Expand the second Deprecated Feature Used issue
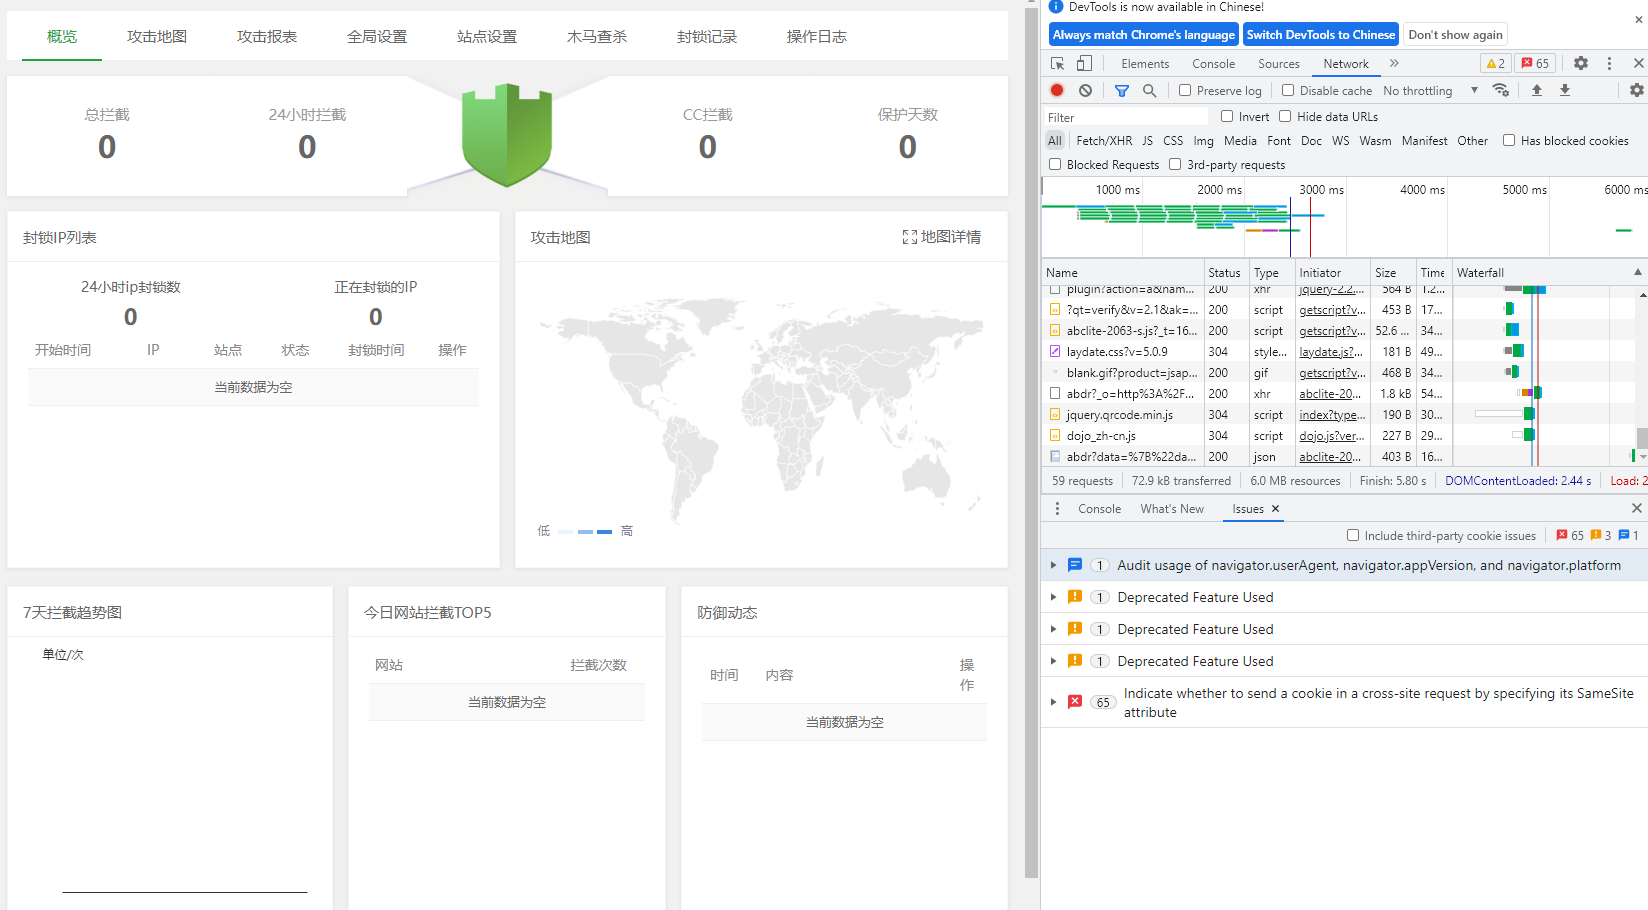 [1053, 629]
